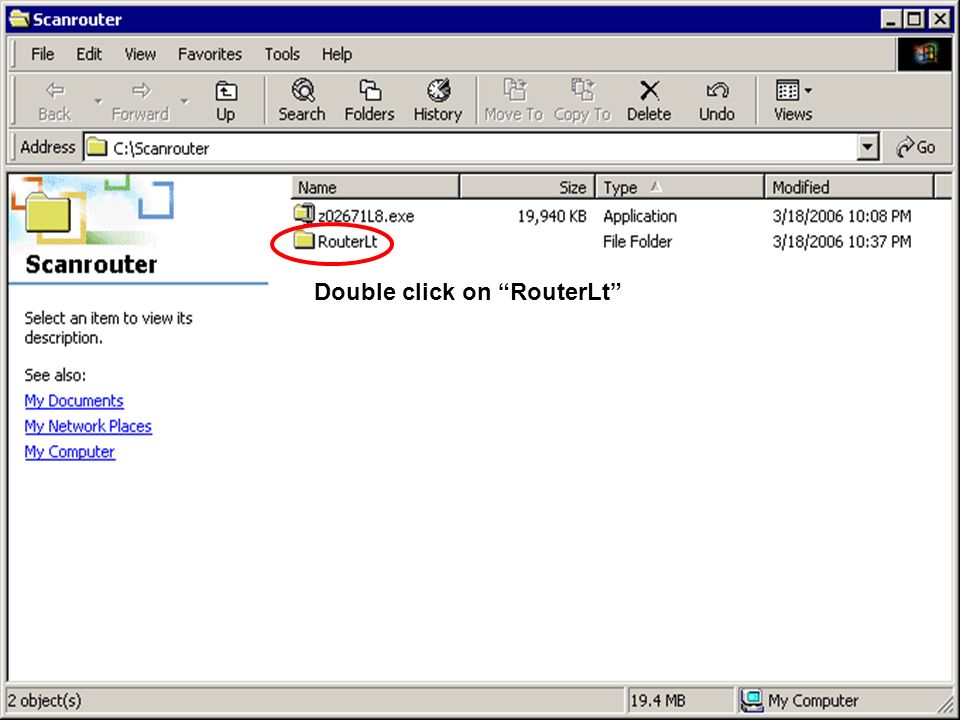Screen dimensions: 960x720
Task: Click the Scanrouter title bar folder icon
Action: point(20,19)
